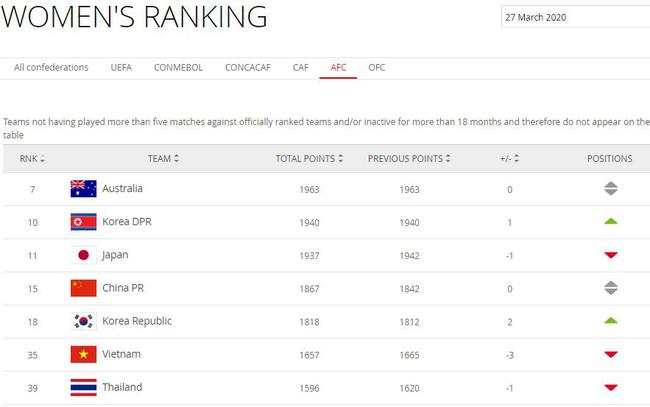
Task: Click the Vietnam flag icon
Action: (x=83, y=354)
